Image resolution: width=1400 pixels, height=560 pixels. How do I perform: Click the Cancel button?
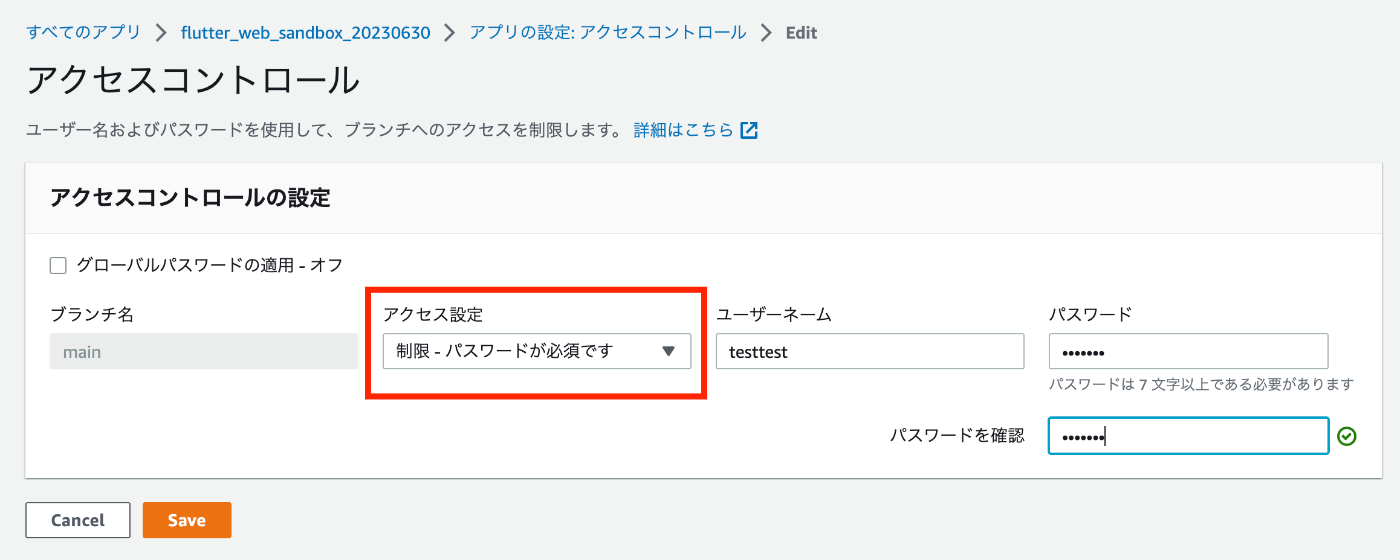(x=78, y=520)
